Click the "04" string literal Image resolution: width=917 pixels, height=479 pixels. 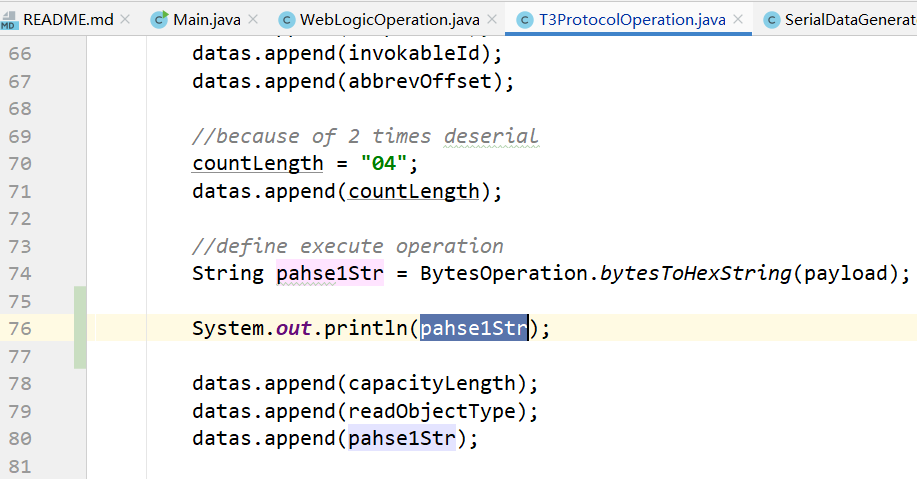click(384, 163)
